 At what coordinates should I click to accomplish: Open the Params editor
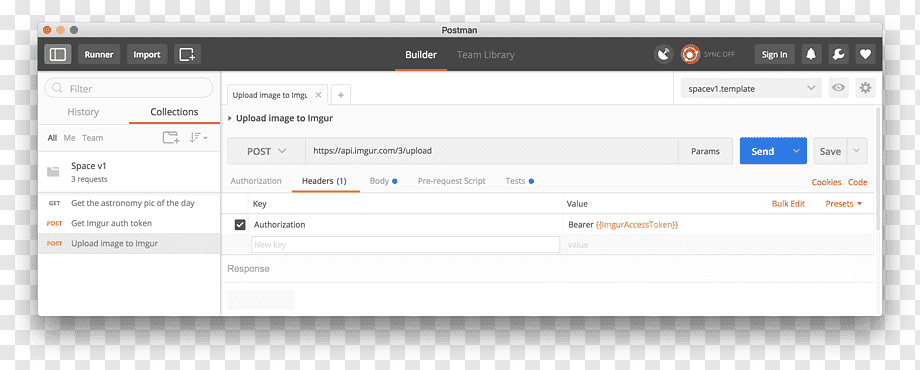705,151
